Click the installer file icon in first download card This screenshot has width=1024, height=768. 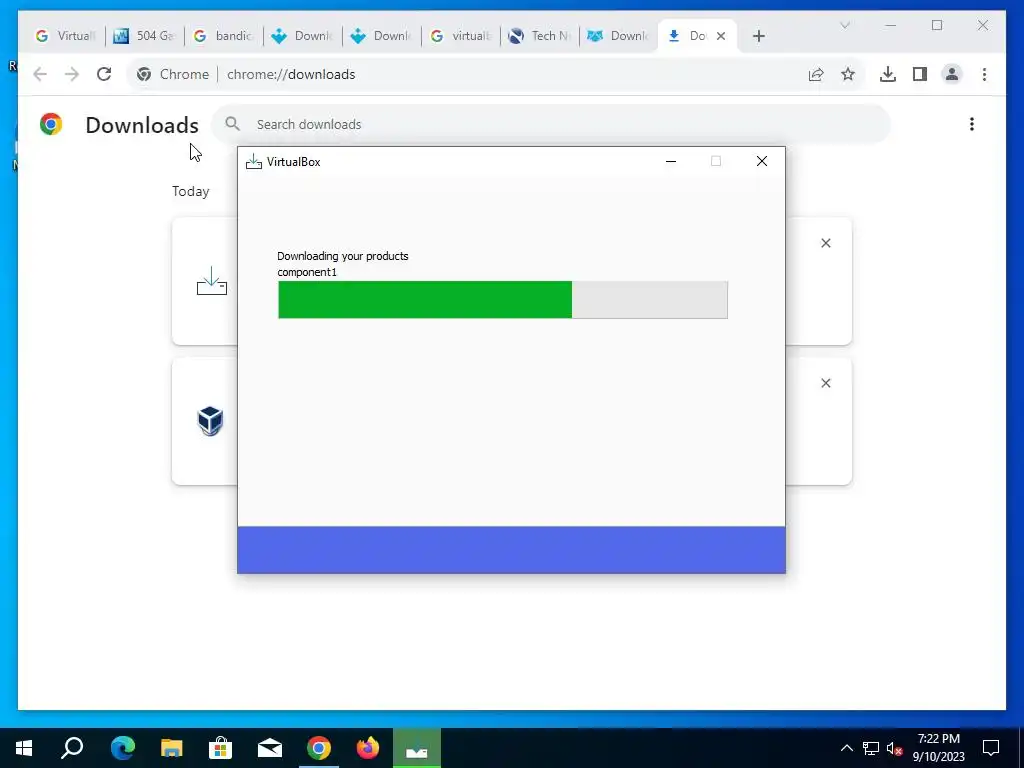[x=212, y=281]
